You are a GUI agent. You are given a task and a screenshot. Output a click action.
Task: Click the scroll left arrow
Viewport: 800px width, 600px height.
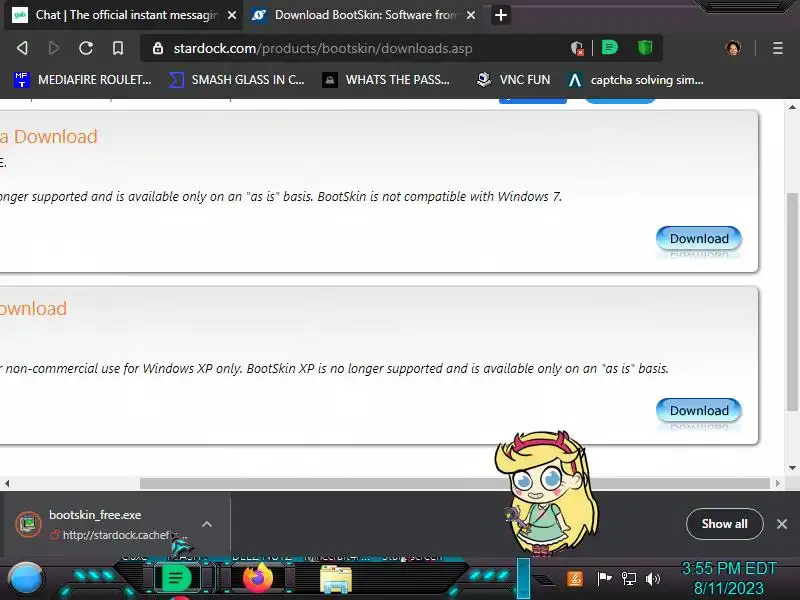click(x=7, y=483)
